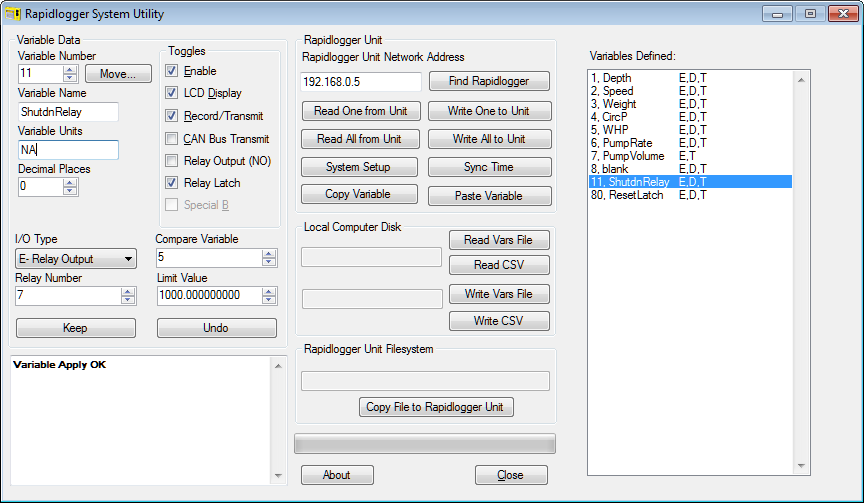Select '6, PumpRate' in variables list
The height and width of the screenshot is (503, 864).
690,143
